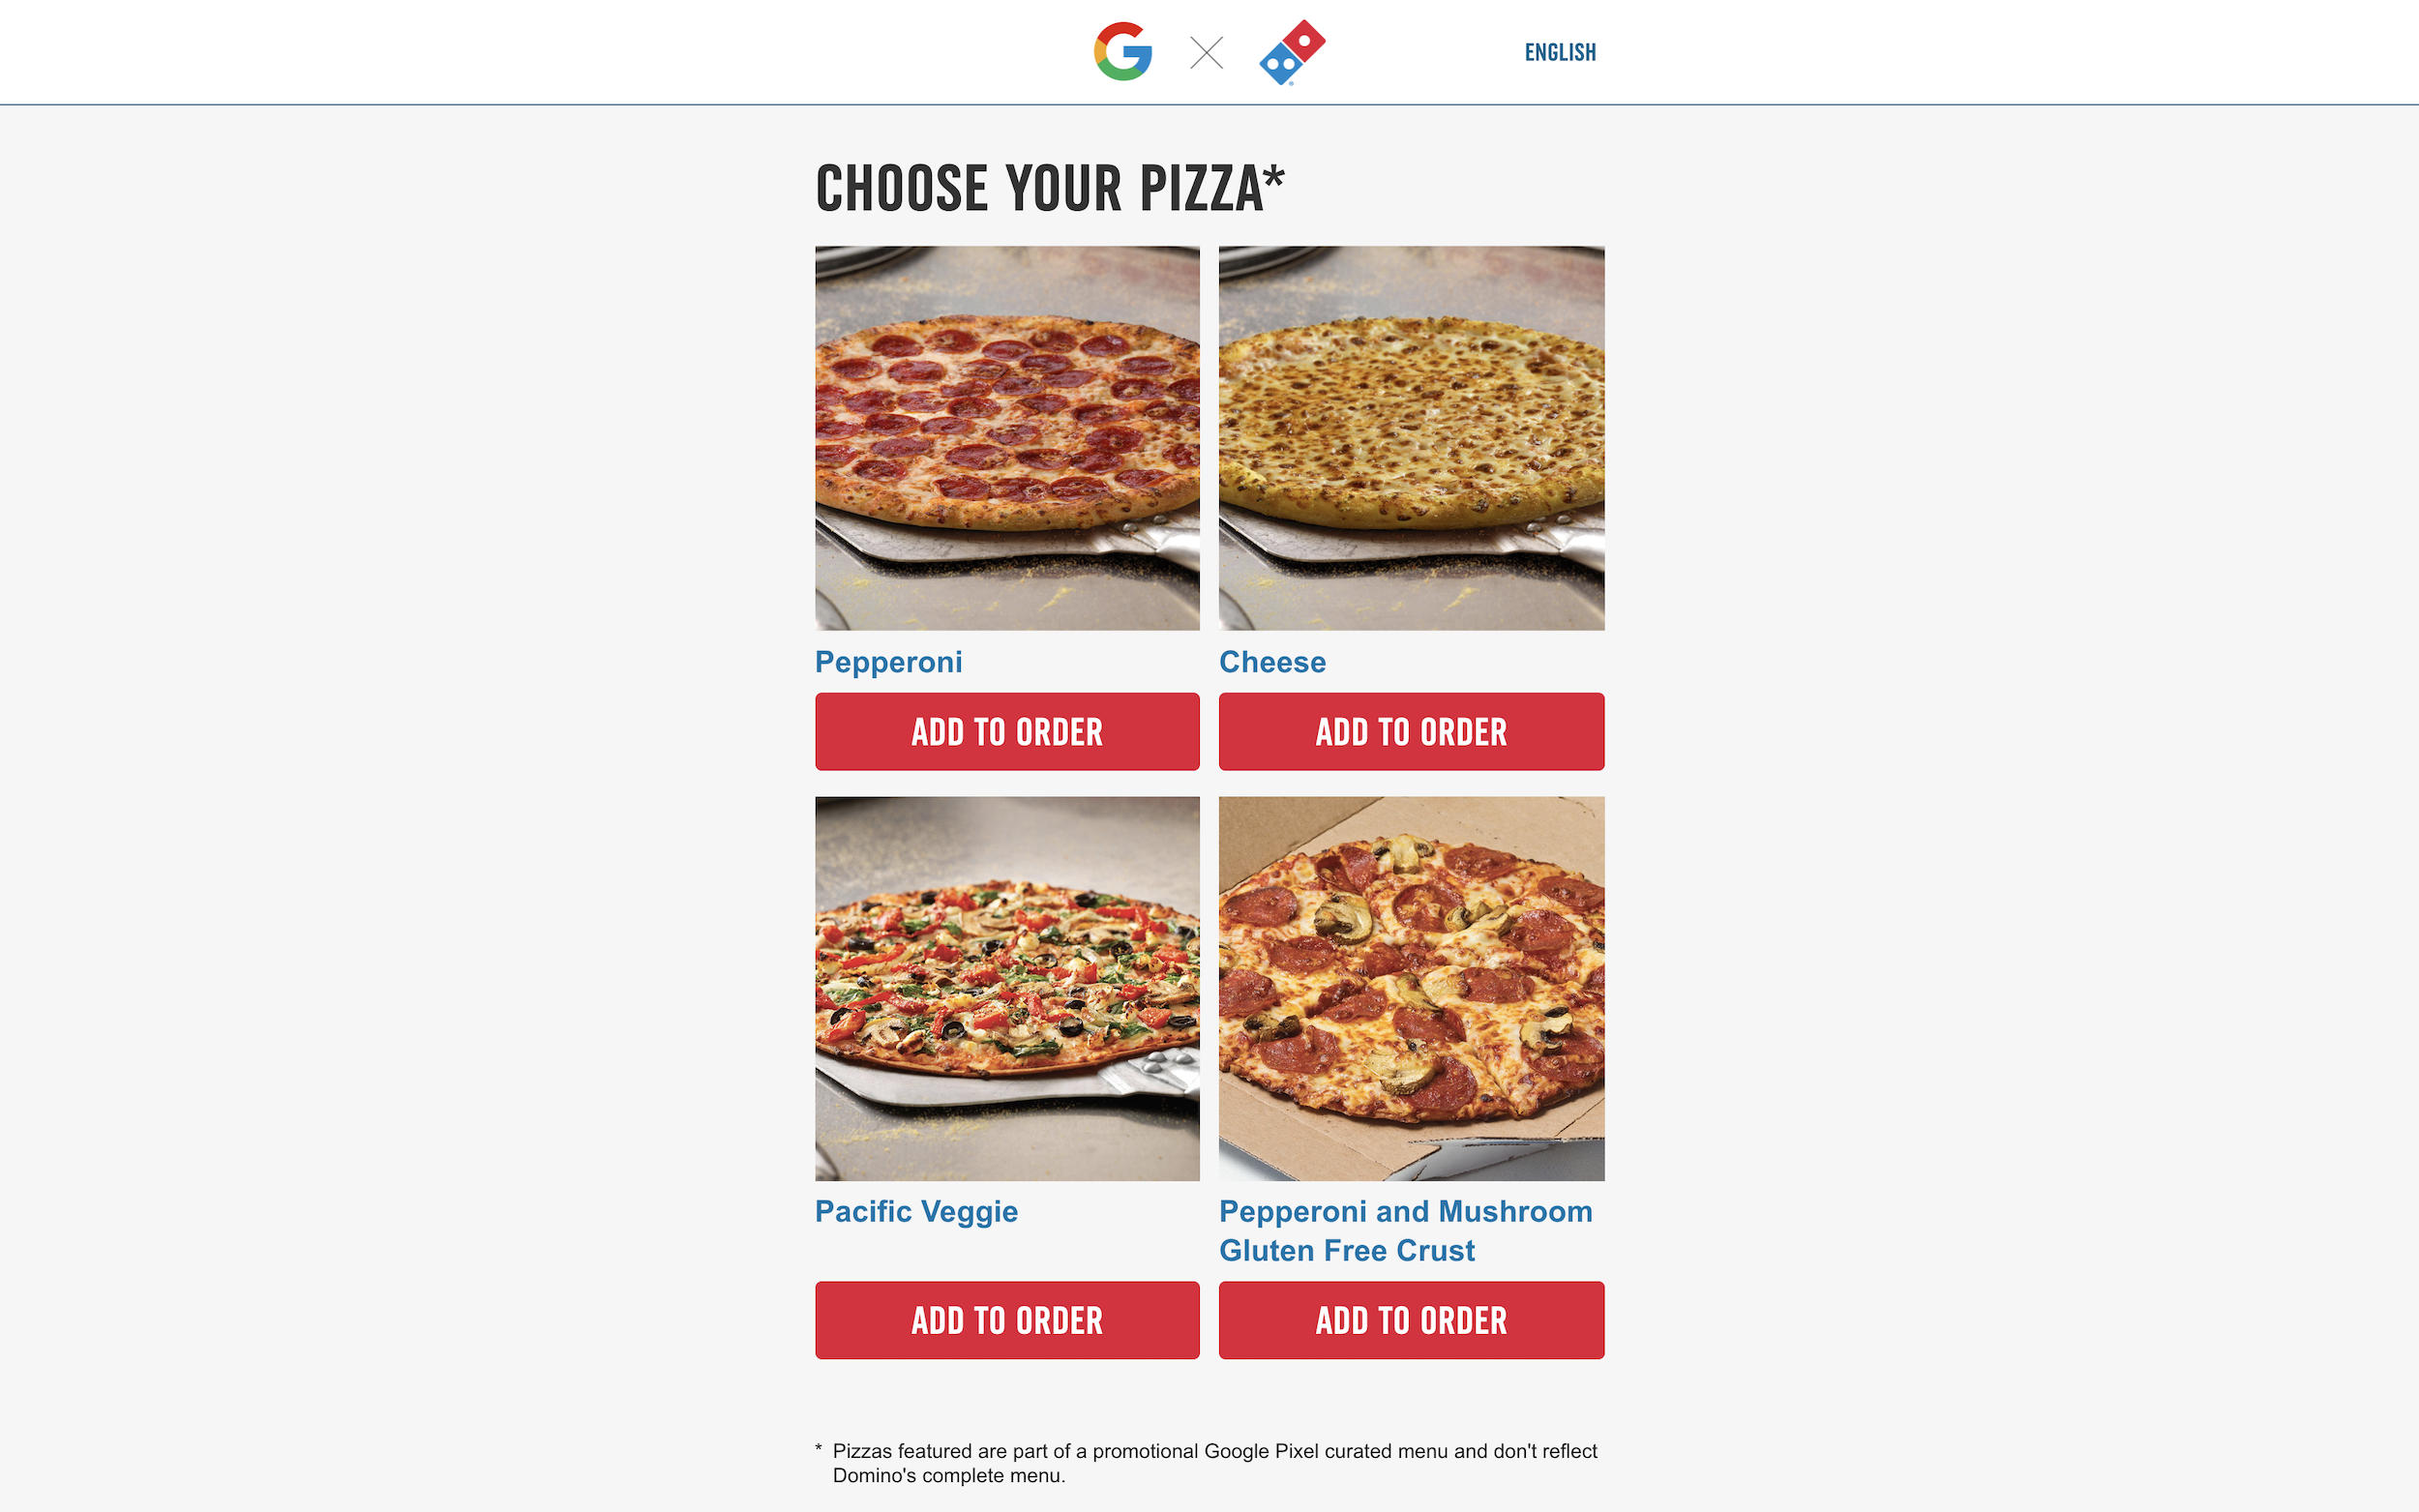Click the Pacific Veggie pizza thumbnail
Image resolution: width=2419 pixels, height=1512 pixels.
[1006, 988]
